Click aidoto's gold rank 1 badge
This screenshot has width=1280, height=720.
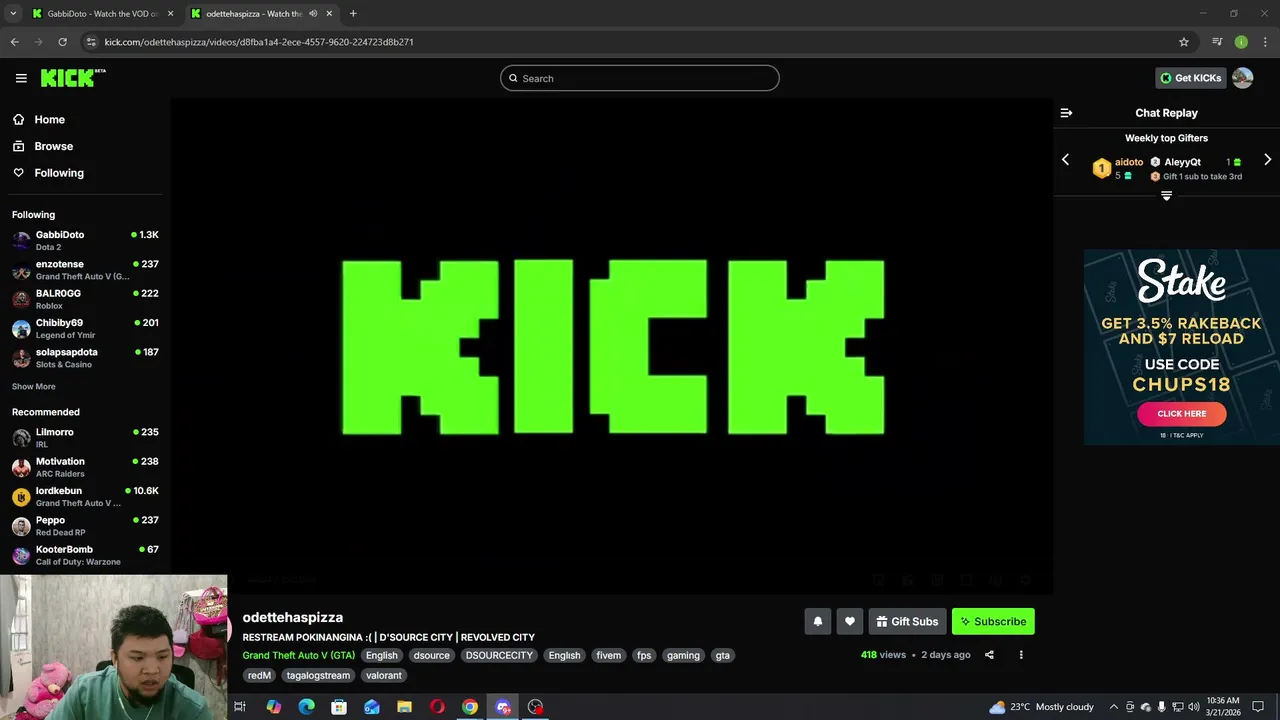1101,168
